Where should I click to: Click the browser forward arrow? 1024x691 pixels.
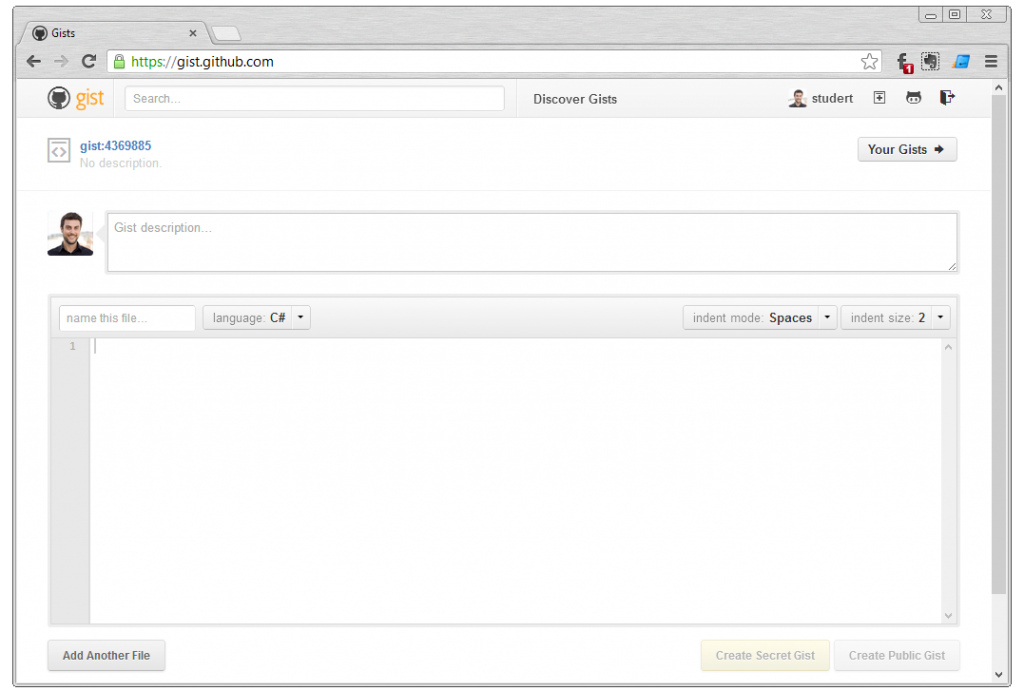pyautogui.click(x=61, y=61)
